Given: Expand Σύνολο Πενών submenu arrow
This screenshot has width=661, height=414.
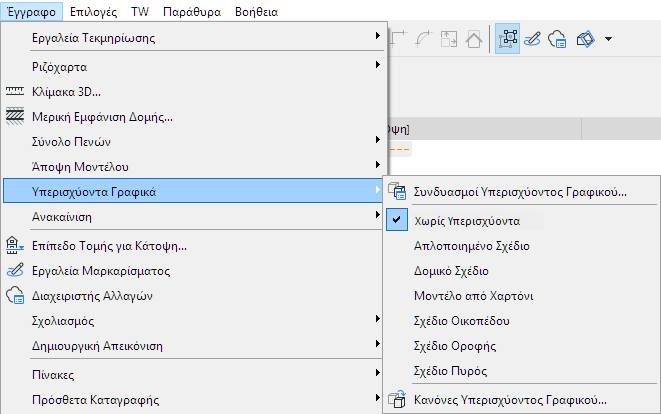Looking at the screenshot, I should pyautogui.click(x=378, y=140).
